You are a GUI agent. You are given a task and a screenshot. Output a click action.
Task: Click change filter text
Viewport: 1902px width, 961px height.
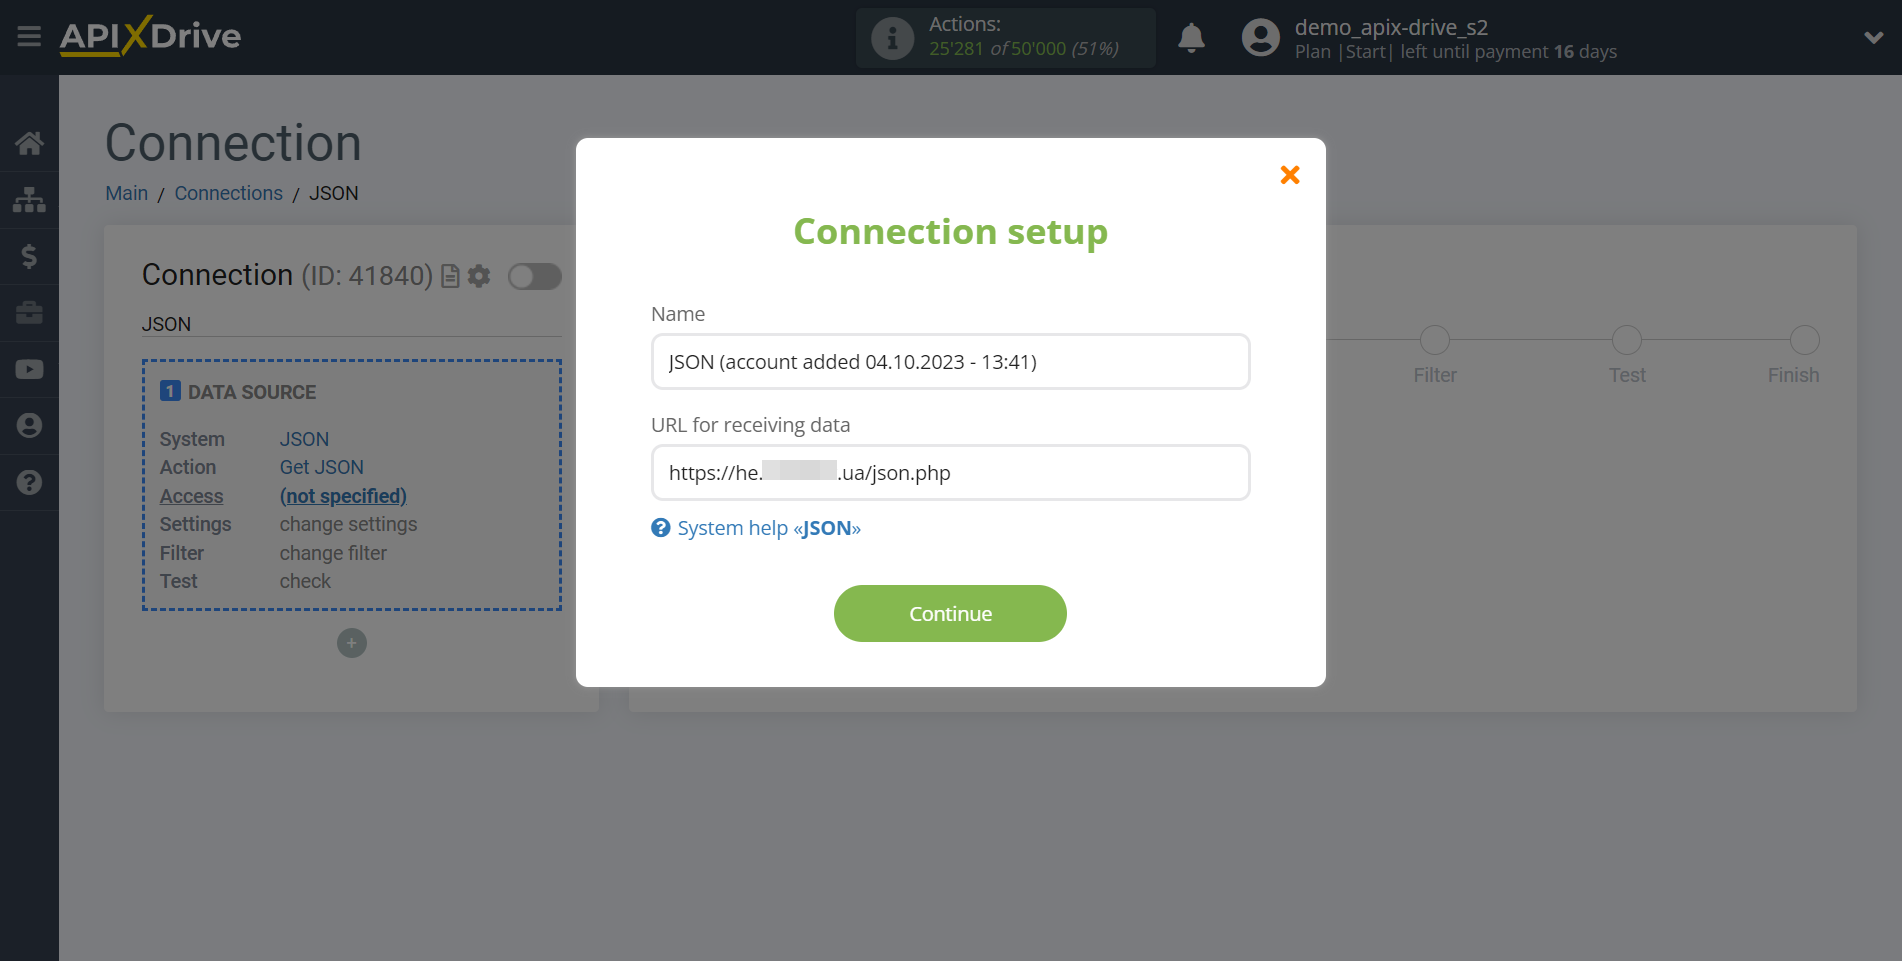click(333, 553)
